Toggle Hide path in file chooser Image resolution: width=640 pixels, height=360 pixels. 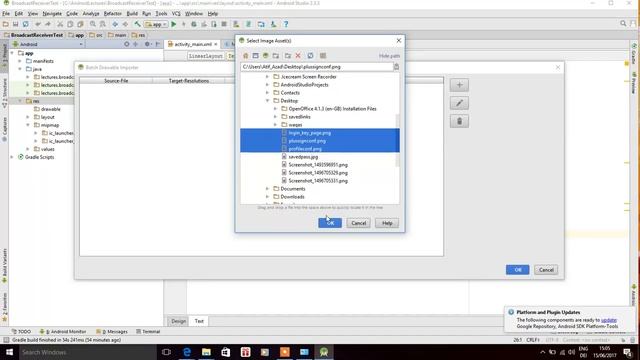click(389, 56)
